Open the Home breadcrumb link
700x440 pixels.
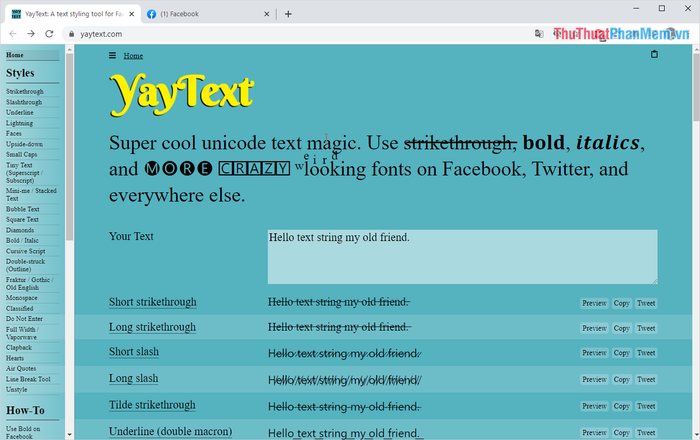pos(133,56)
